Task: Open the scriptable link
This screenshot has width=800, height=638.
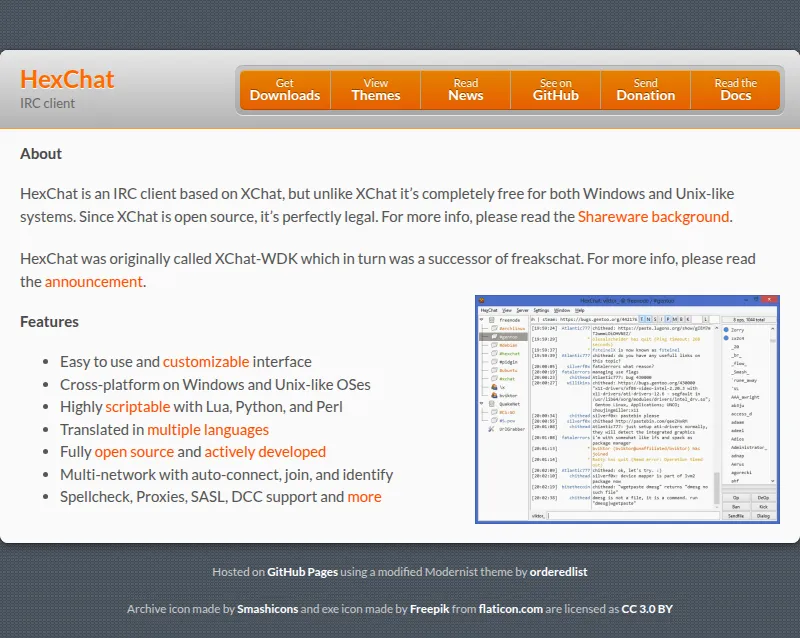Action: coord(138,407)
